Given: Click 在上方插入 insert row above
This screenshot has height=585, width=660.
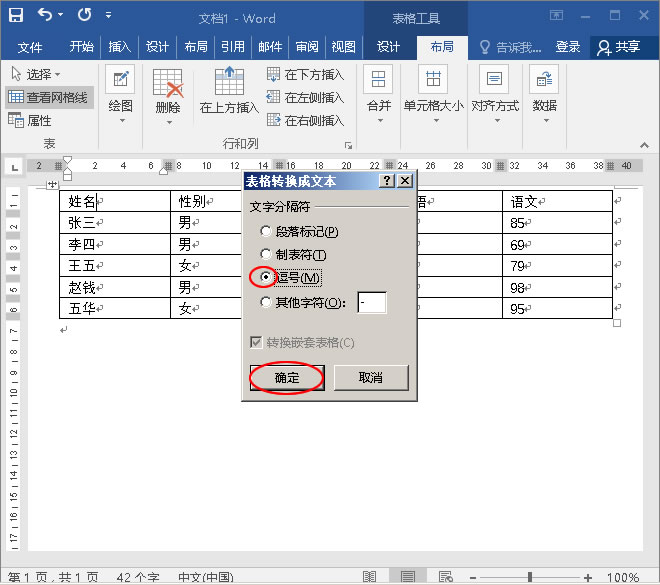Looking at the screenshot, I should (x=229, y=91).
